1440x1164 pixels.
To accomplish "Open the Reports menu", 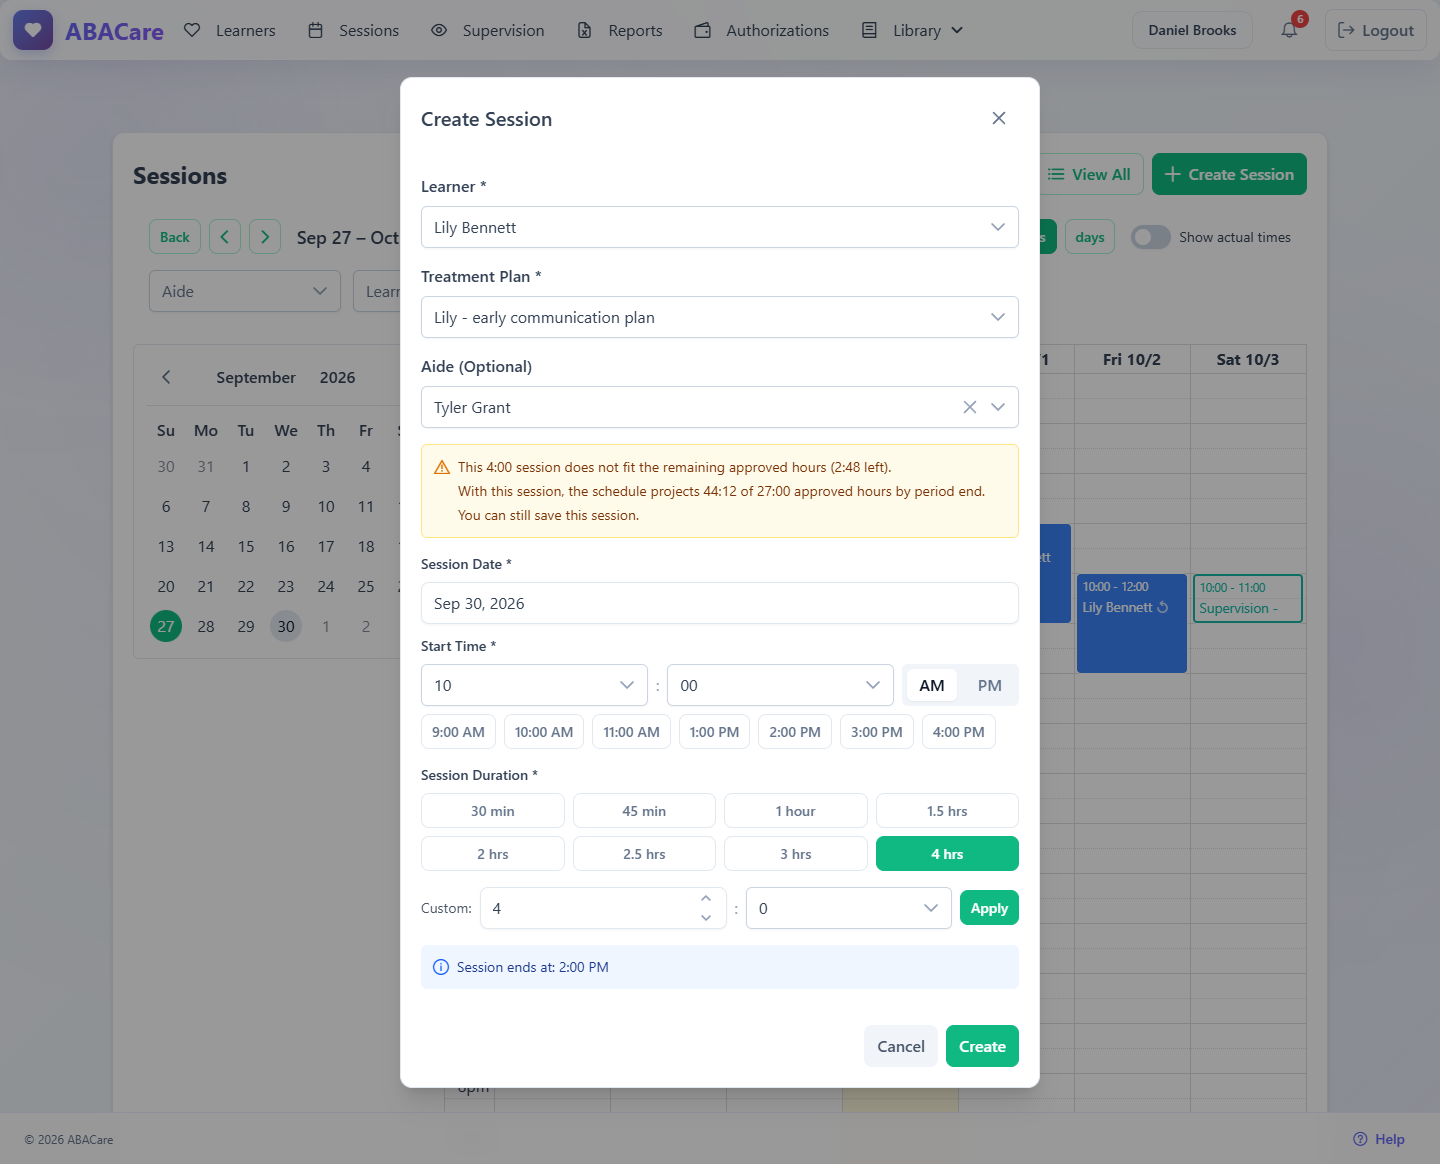I will tap(620, 30).
